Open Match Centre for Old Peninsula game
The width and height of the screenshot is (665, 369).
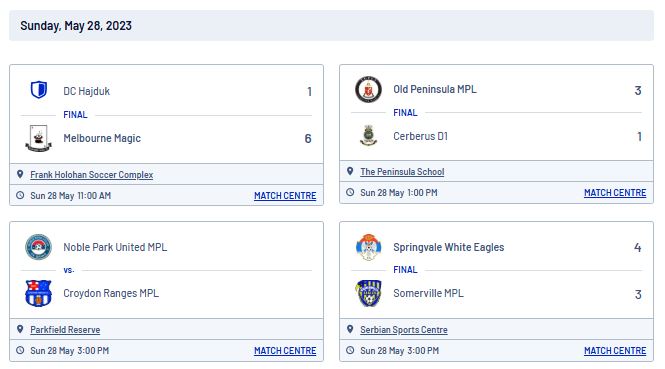(x=615, y=193)
